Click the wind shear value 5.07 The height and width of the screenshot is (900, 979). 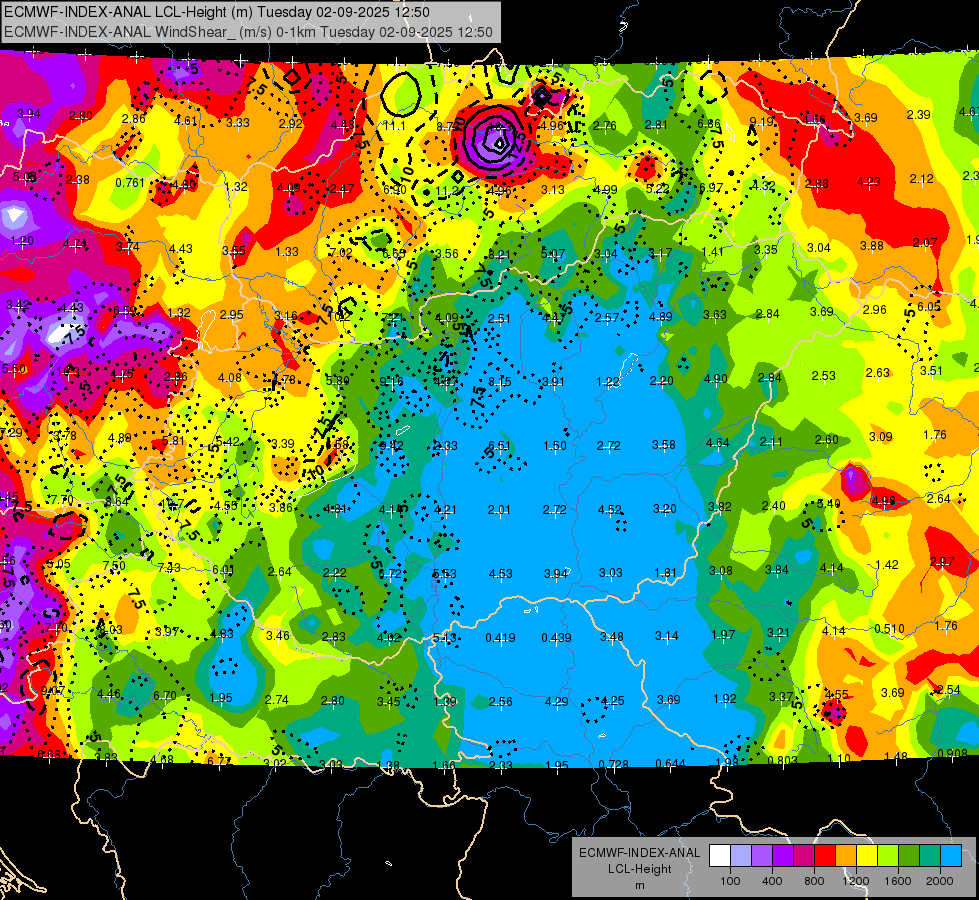click(553, 254)
